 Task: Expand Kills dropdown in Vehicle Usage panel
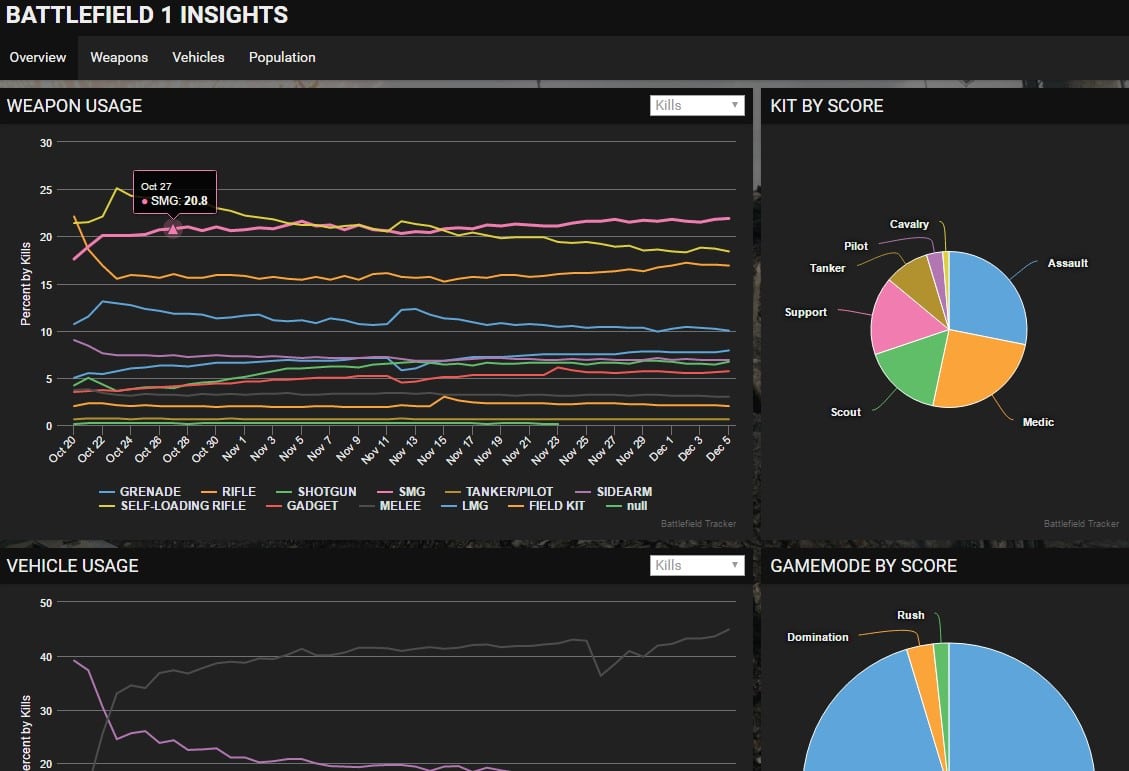(696, 565)
